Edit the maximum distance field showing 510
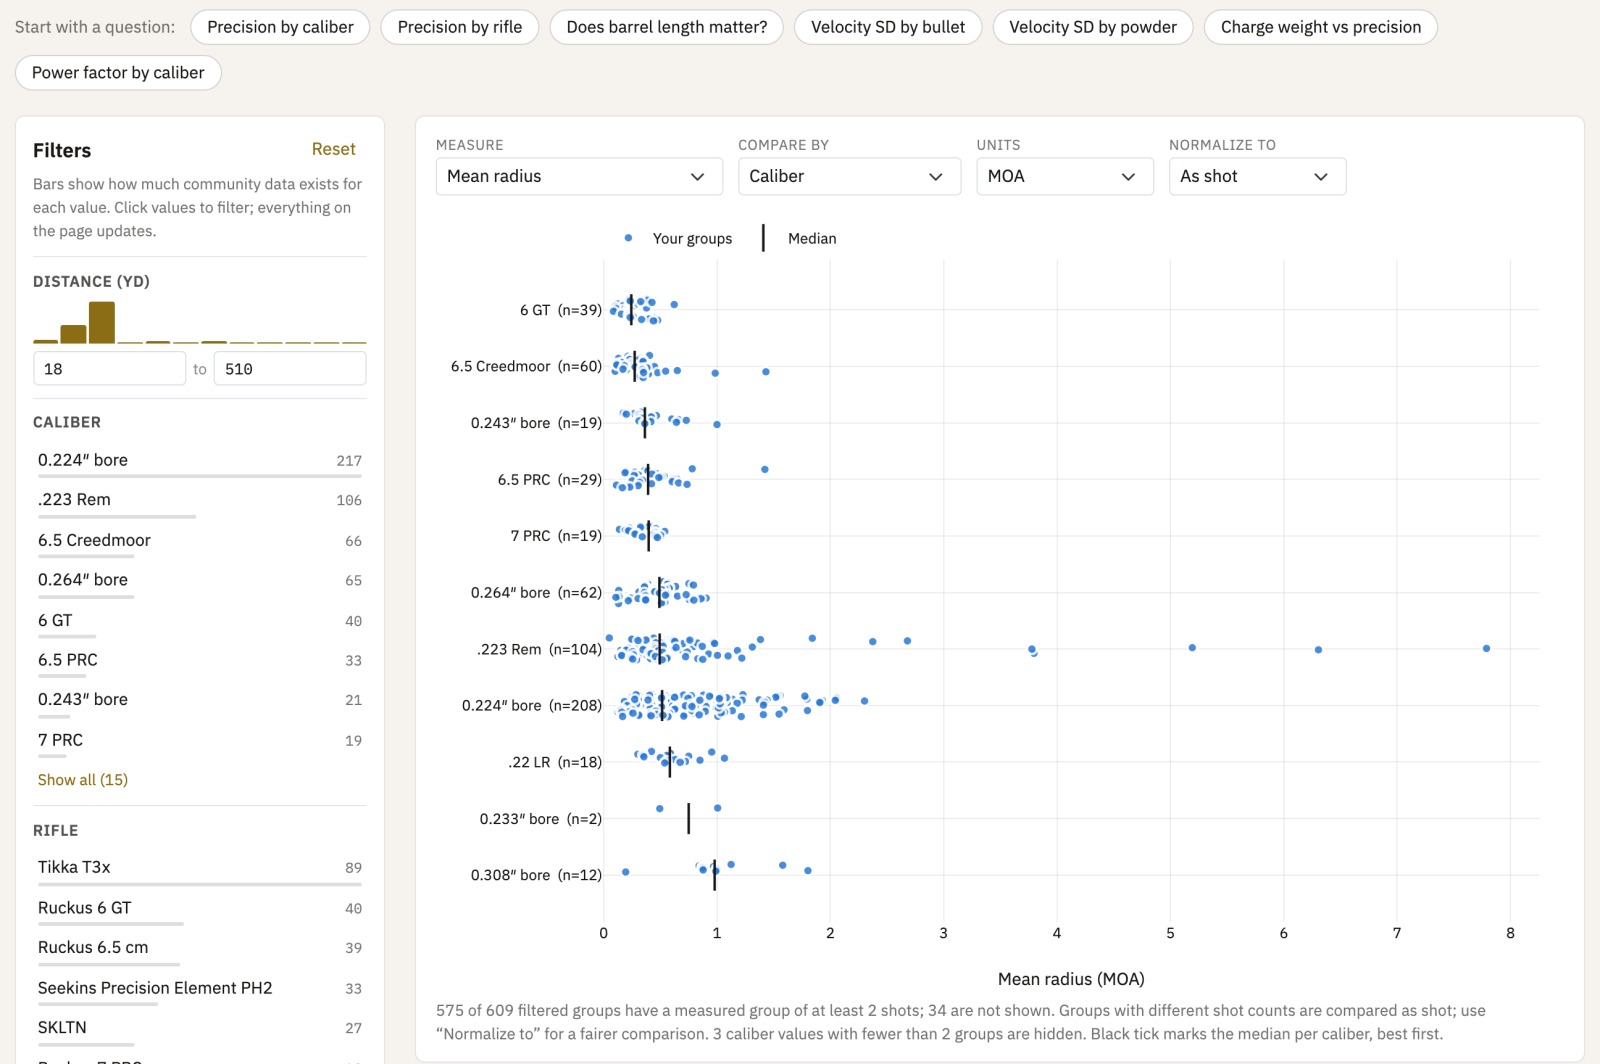The image size is (1600, 1064). pyautogui.click(x=290, y=368)
